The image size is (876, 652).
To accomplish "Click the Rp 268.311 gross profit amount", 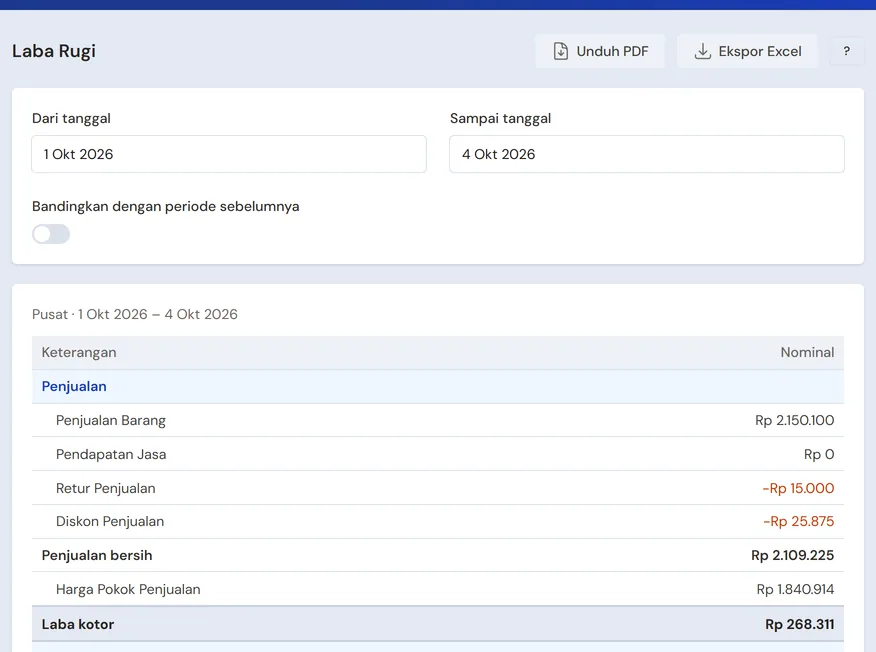I will [x=800, y=624].
